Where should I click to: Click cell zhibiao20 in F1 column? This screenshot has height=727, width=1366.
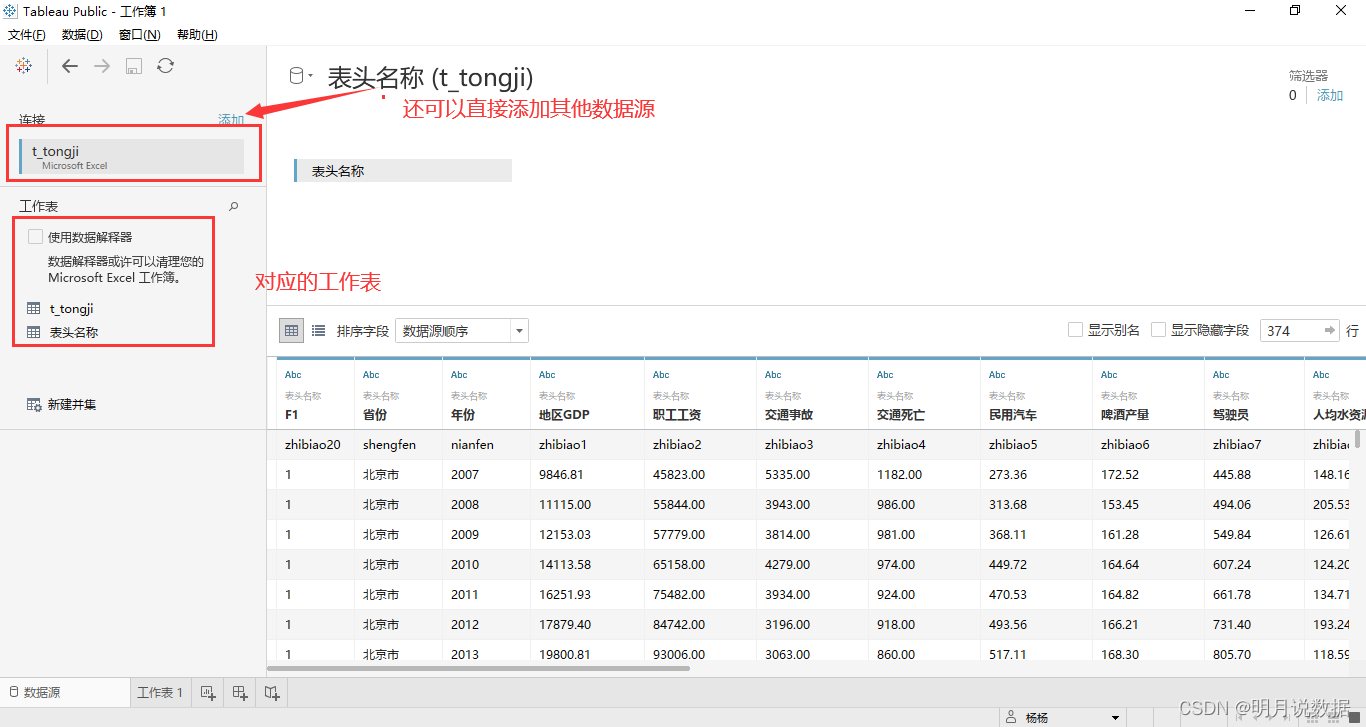tap(313, 445)
